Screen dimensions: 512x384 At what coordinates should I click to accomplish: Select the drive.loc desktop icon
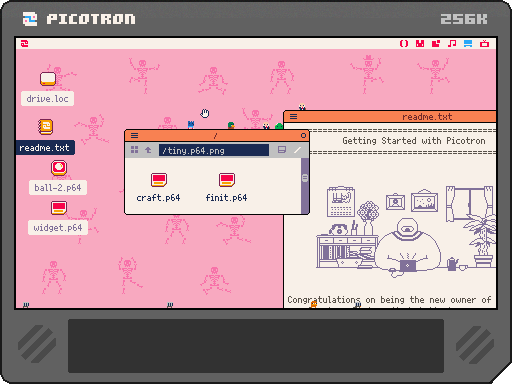(x=48, y=88)
